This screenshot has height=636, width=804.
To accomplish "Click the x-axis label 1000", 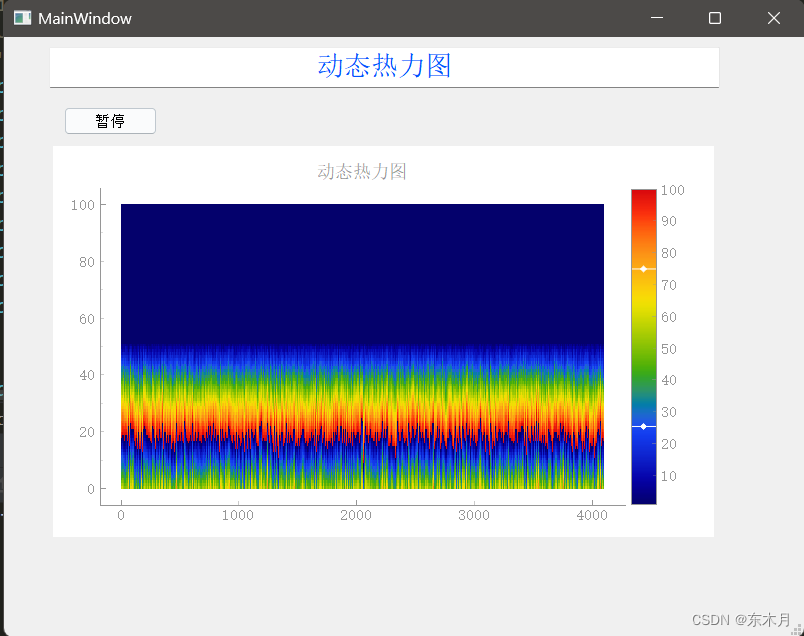I will pyautogui.click(x=238, y=515).
